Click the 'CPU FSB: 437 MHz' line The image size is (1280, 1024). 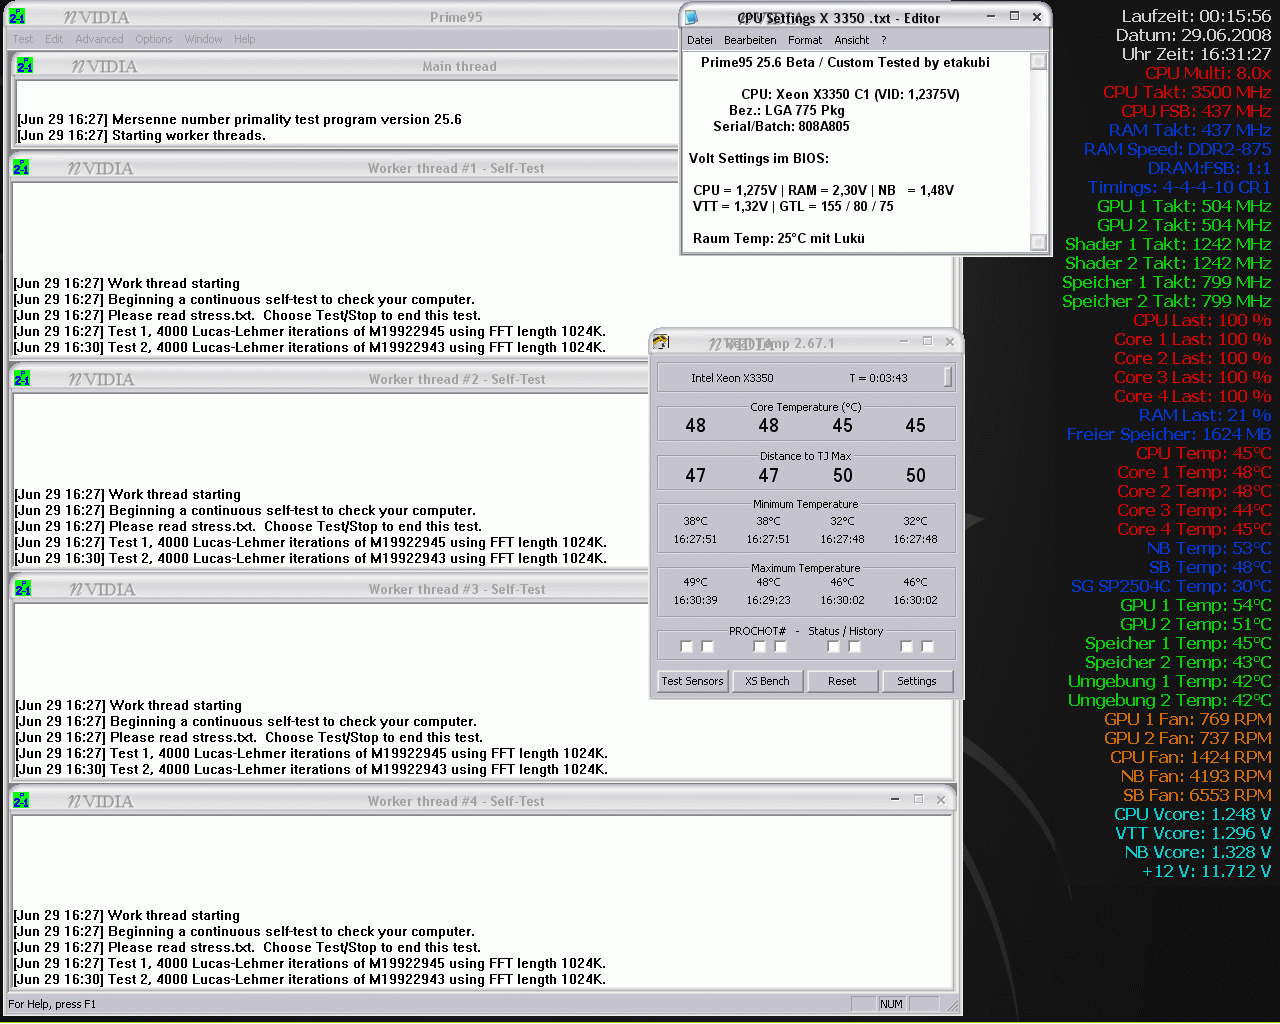(1196, 111)
